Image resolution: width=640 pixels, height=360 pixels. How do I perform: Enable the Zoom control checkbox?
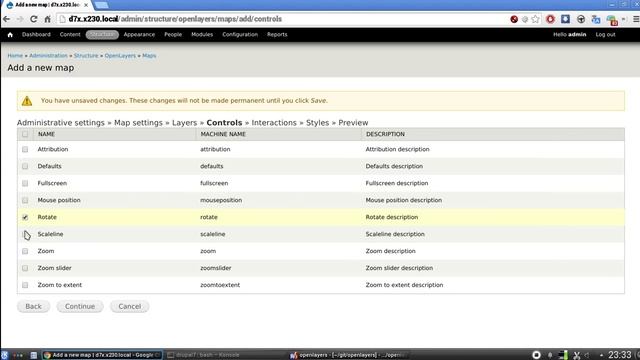pos(25,251)
